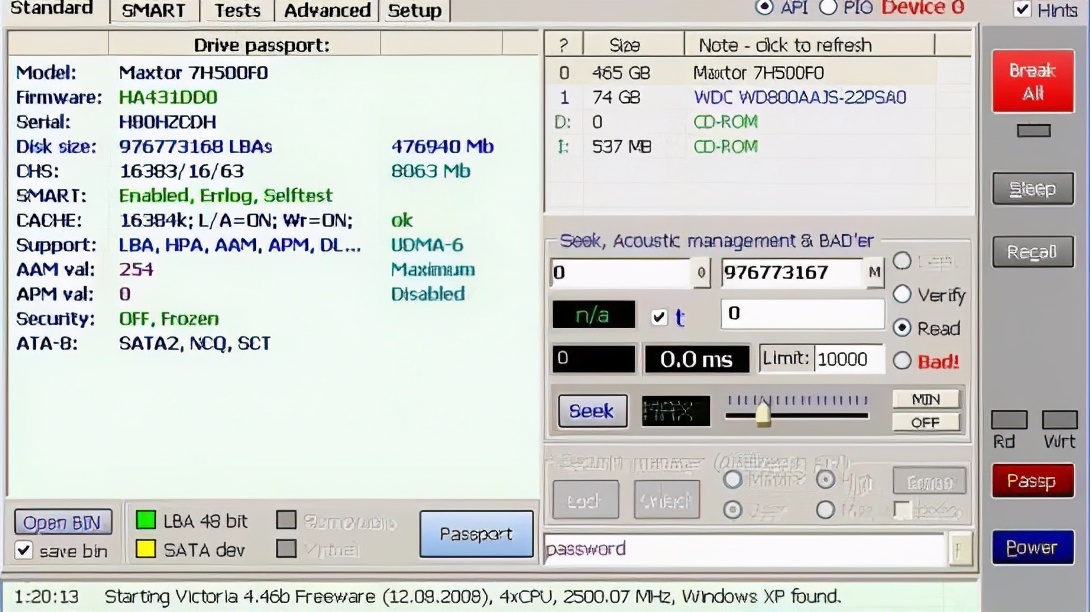
Task: Click the Passport button
Action: click(476, 534)
